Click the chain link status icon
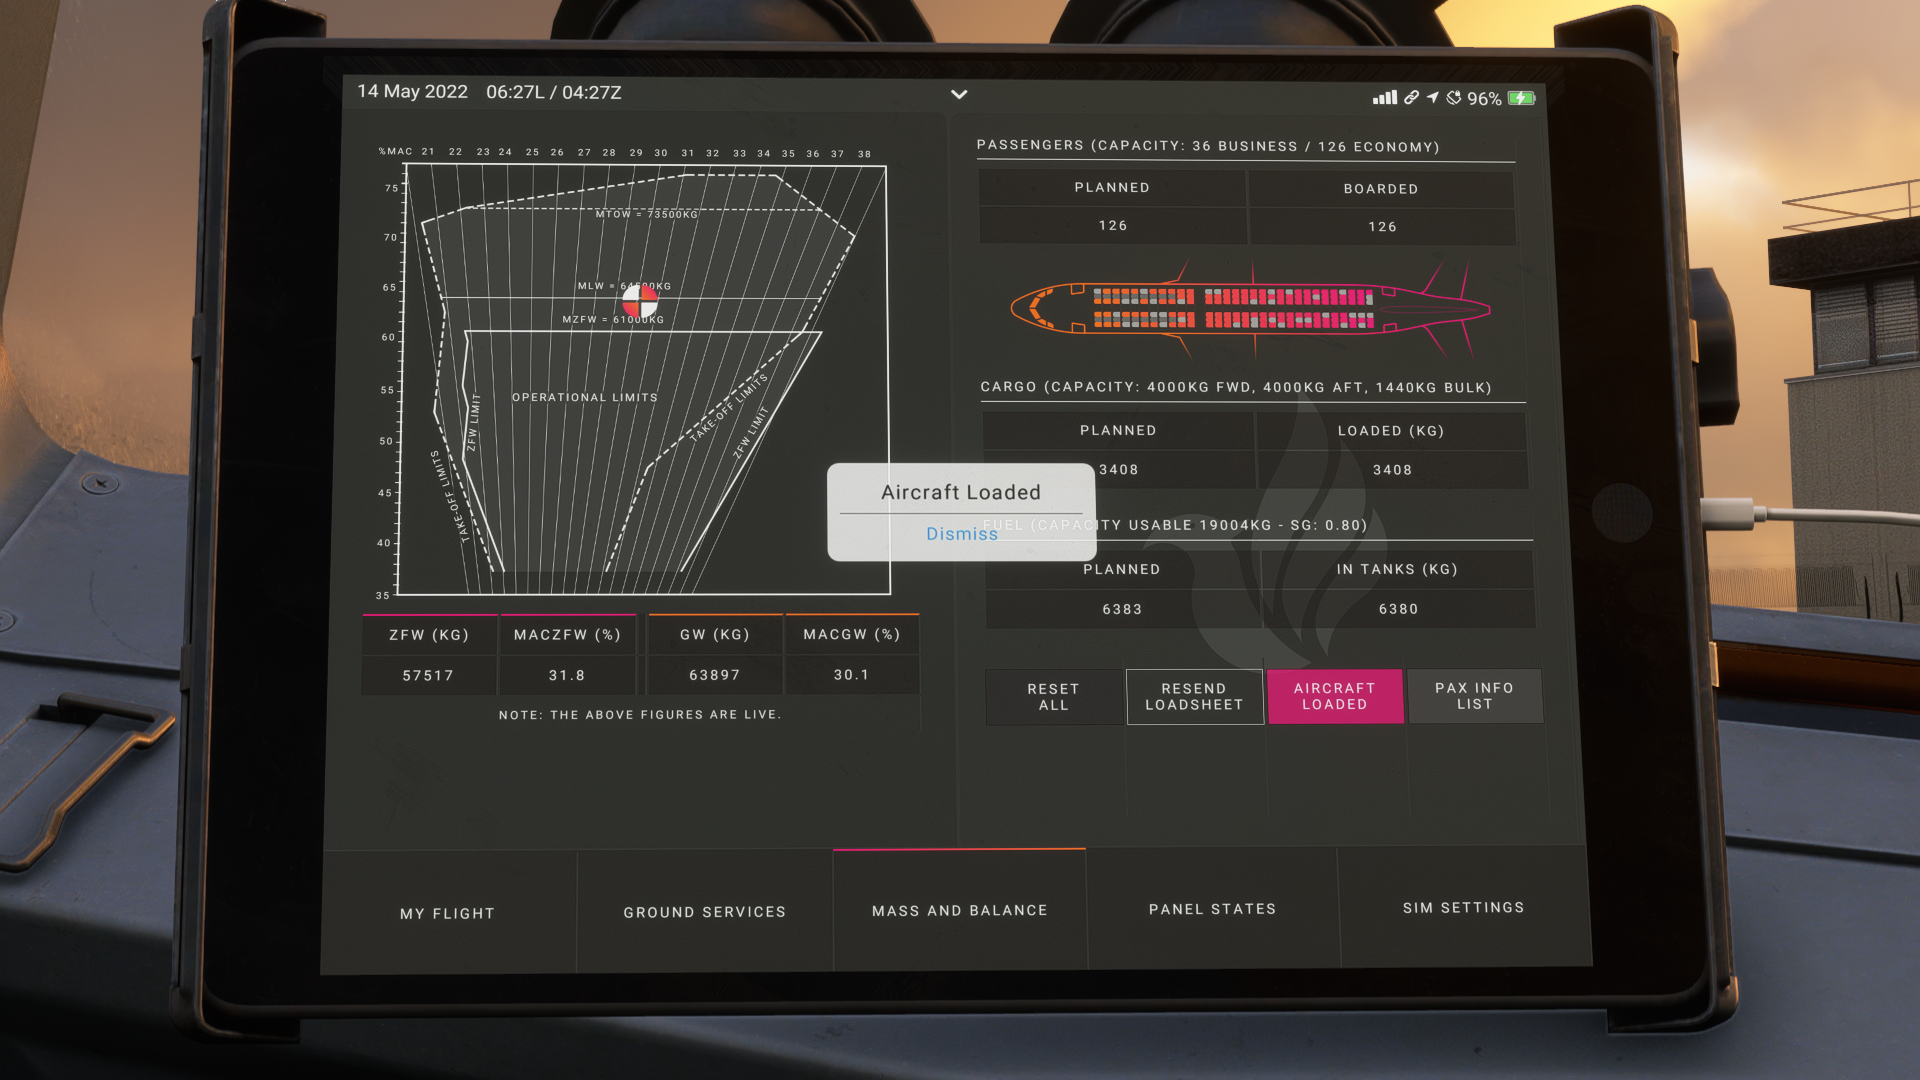Screen dimensions: 1920x1080 pyautogui.click(x=1411, y=98)
